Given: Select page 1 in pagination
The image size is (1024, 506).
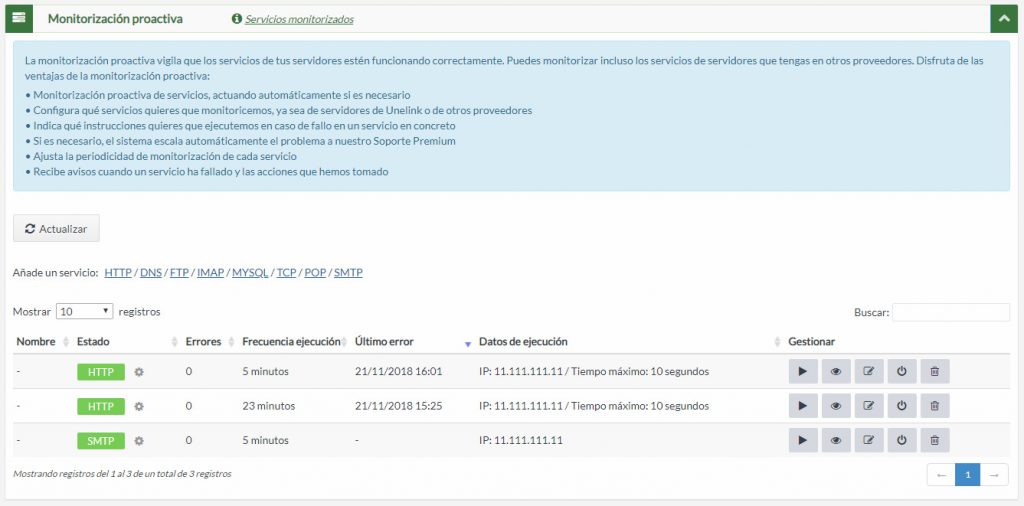Looking at the screenshot, I should 968,475.
